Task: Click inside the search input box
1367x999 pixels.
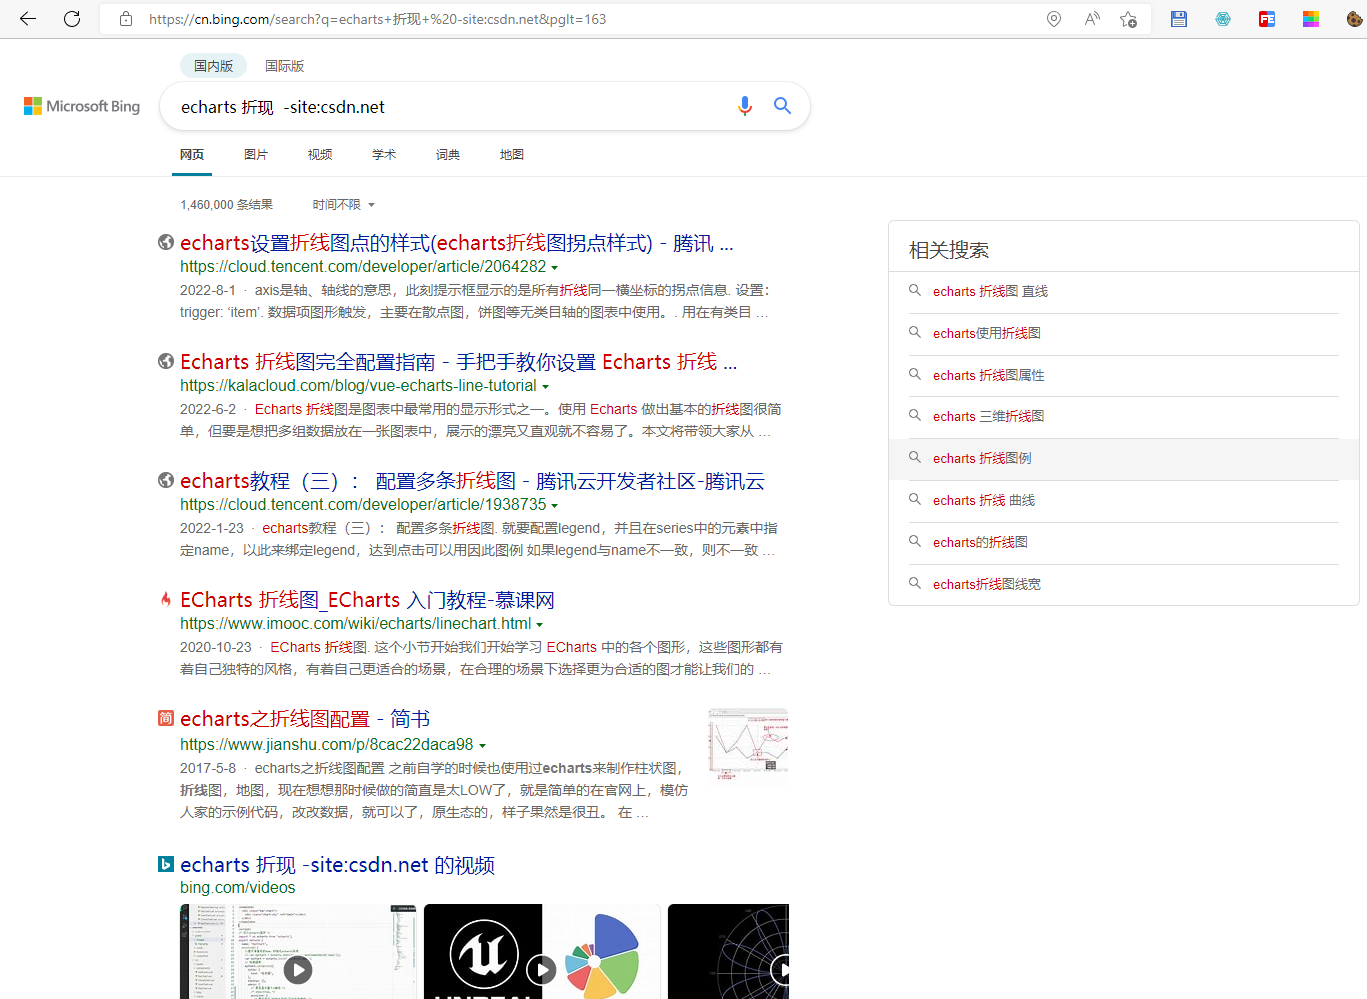Action: 450,106
